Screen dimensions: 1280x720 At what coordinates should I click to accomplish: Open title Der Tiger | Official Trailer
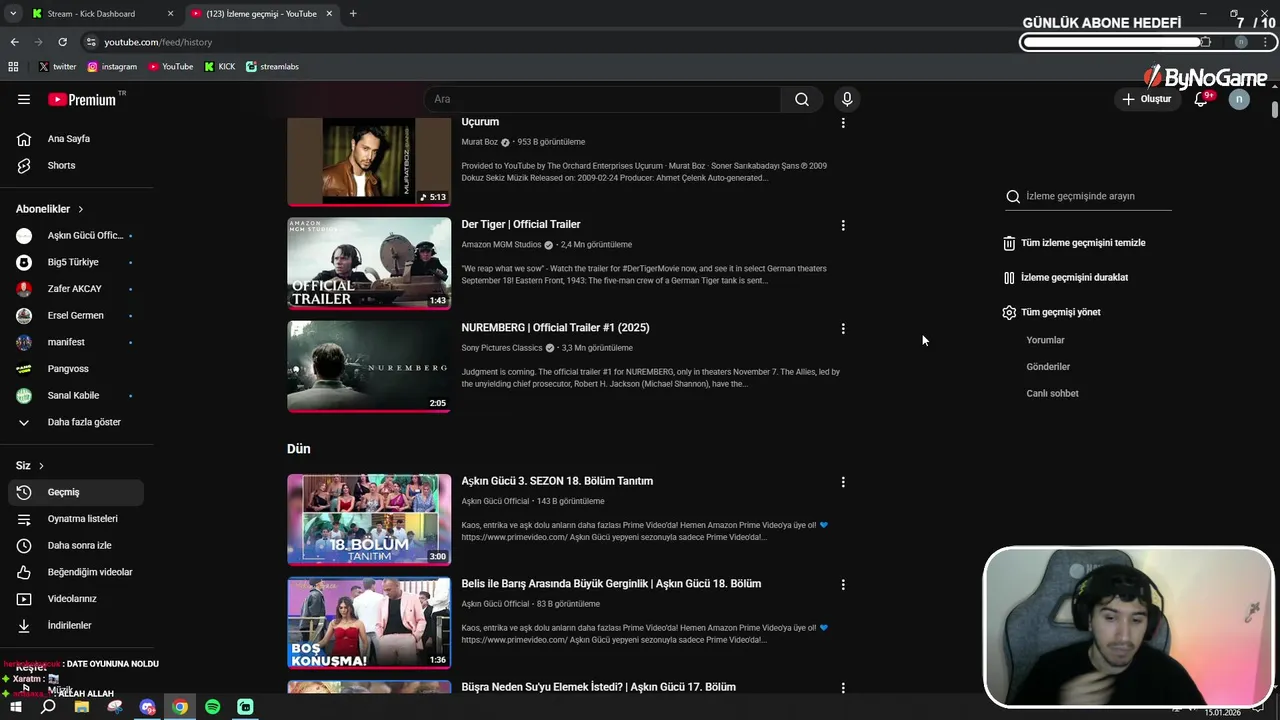(x=521, y=225)
